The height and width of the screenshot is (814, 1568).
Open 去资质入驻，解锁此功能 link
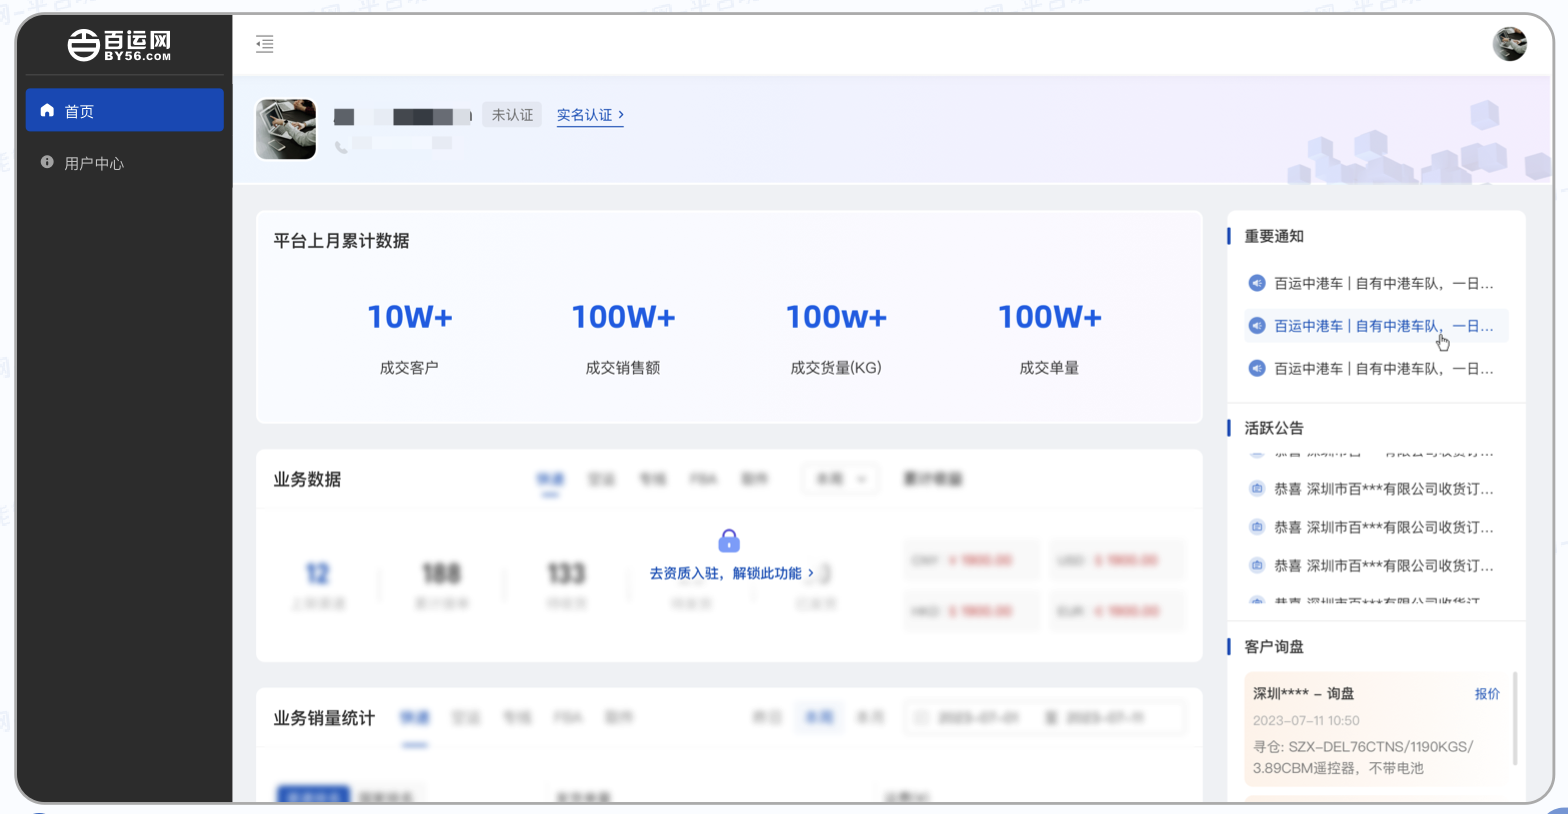coord(732,573)
